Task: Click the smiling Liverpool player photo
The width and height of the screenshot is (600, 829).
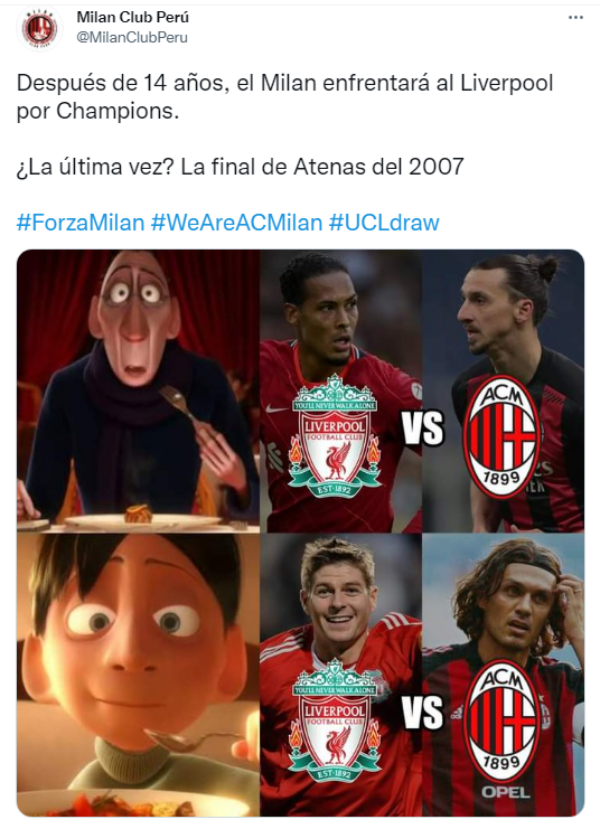Action: (x=341, y=675)
